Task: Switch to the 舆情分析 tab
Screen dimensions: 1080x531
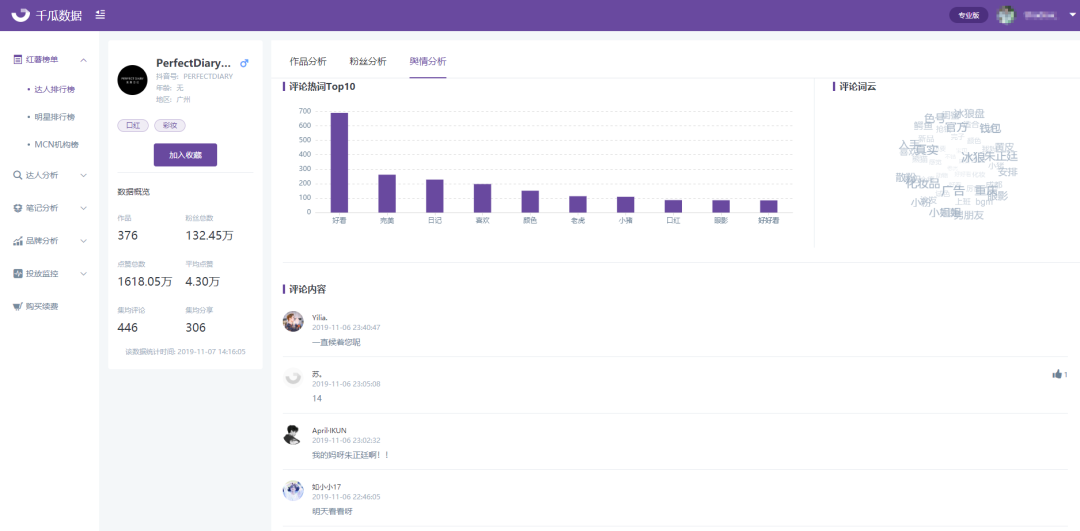Action: [x=428, y=61]
